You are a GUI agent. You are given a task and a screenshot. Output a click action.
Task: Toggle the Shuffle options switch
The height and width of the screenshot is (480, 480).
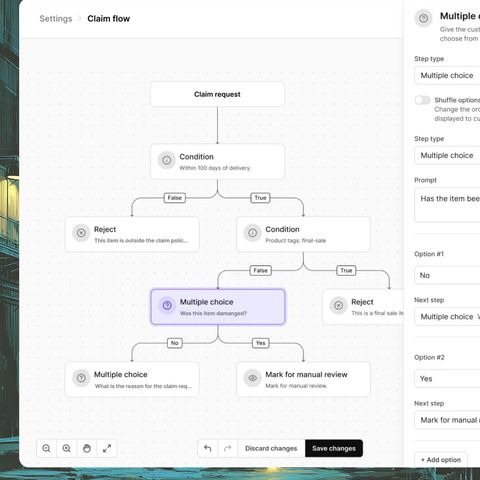click(422, 100)
